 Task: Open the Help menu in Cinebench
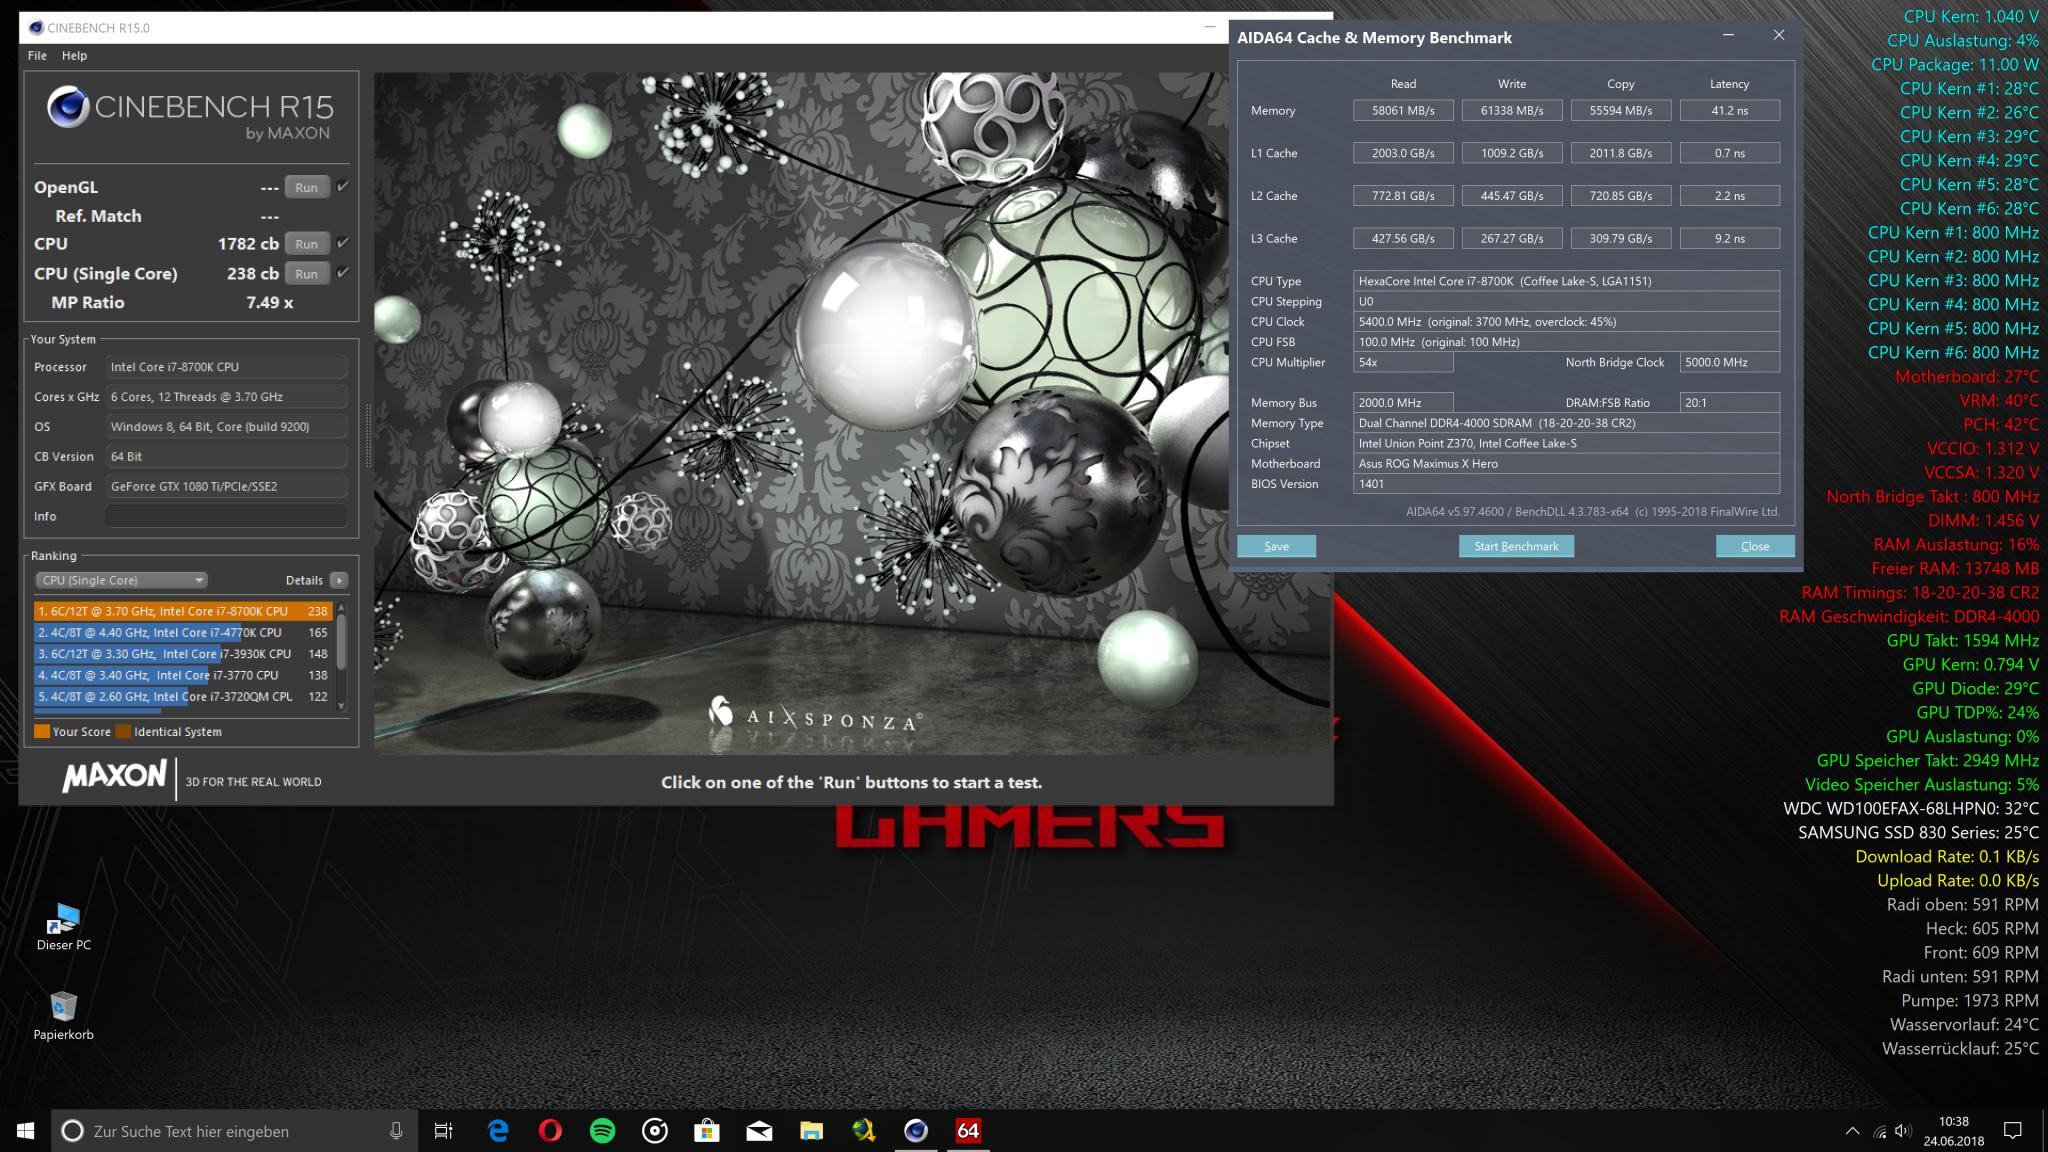[74, 56]
